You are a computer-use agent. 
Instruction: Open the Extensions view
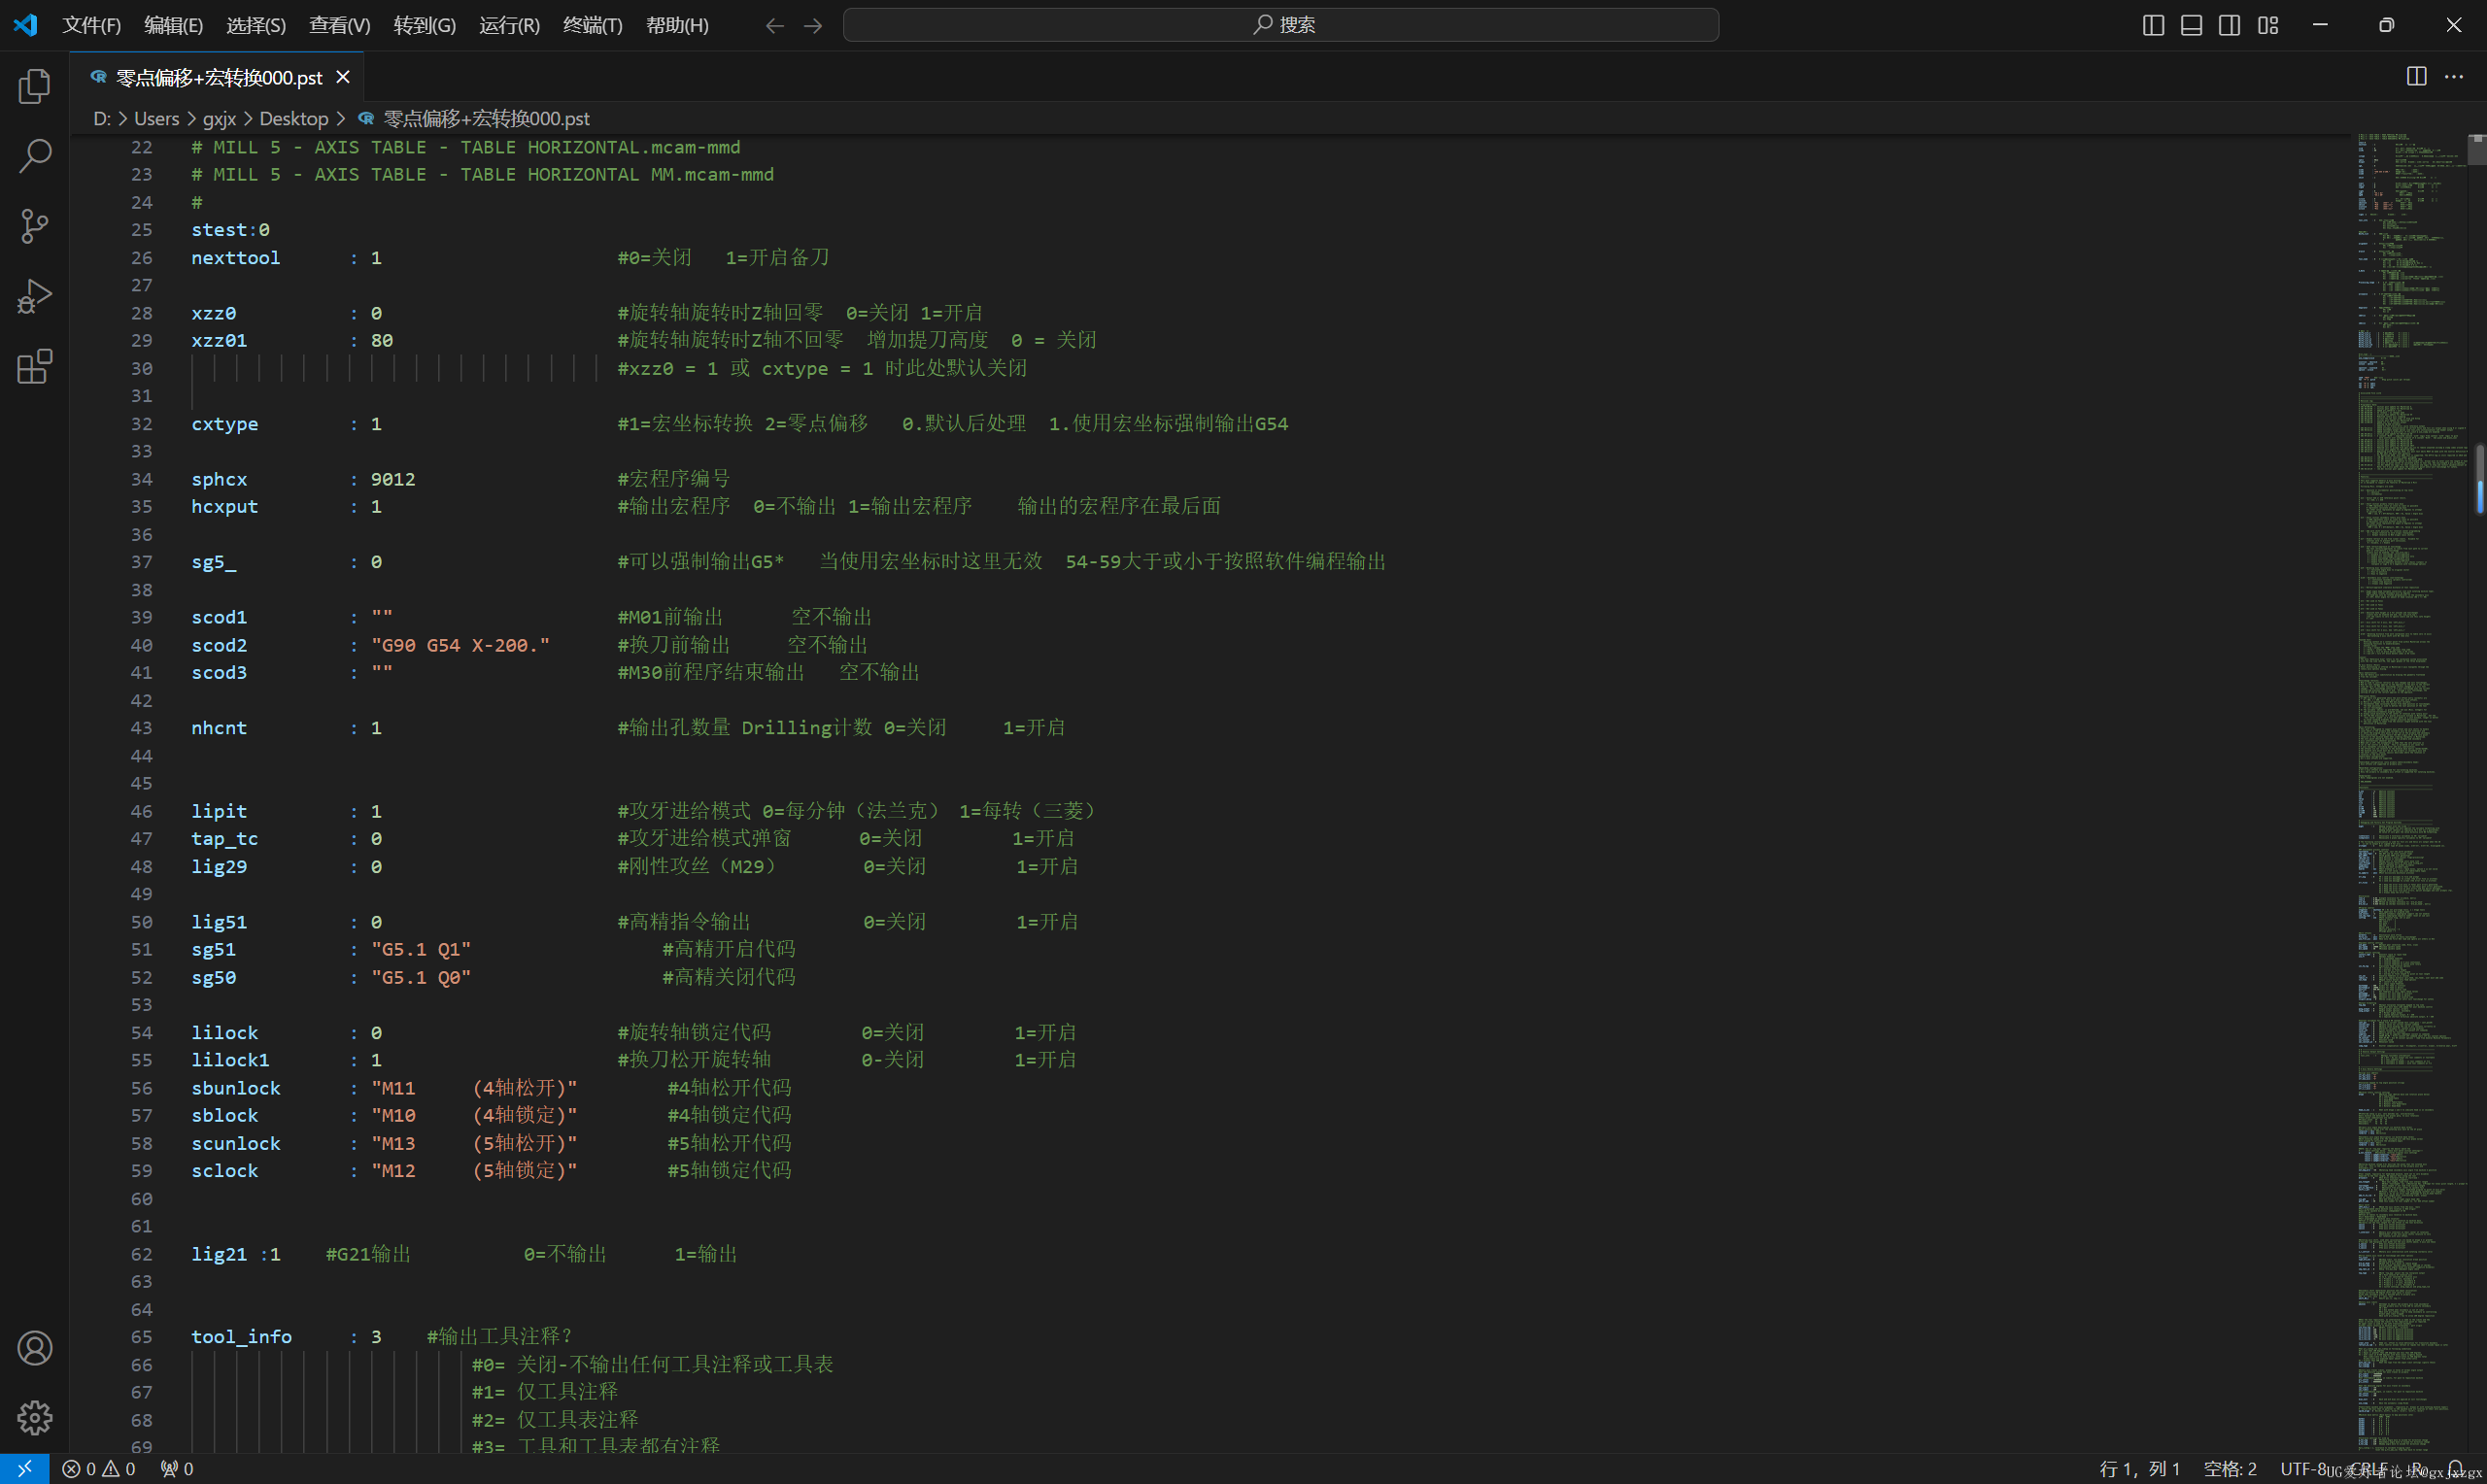(x=35, y=366)
